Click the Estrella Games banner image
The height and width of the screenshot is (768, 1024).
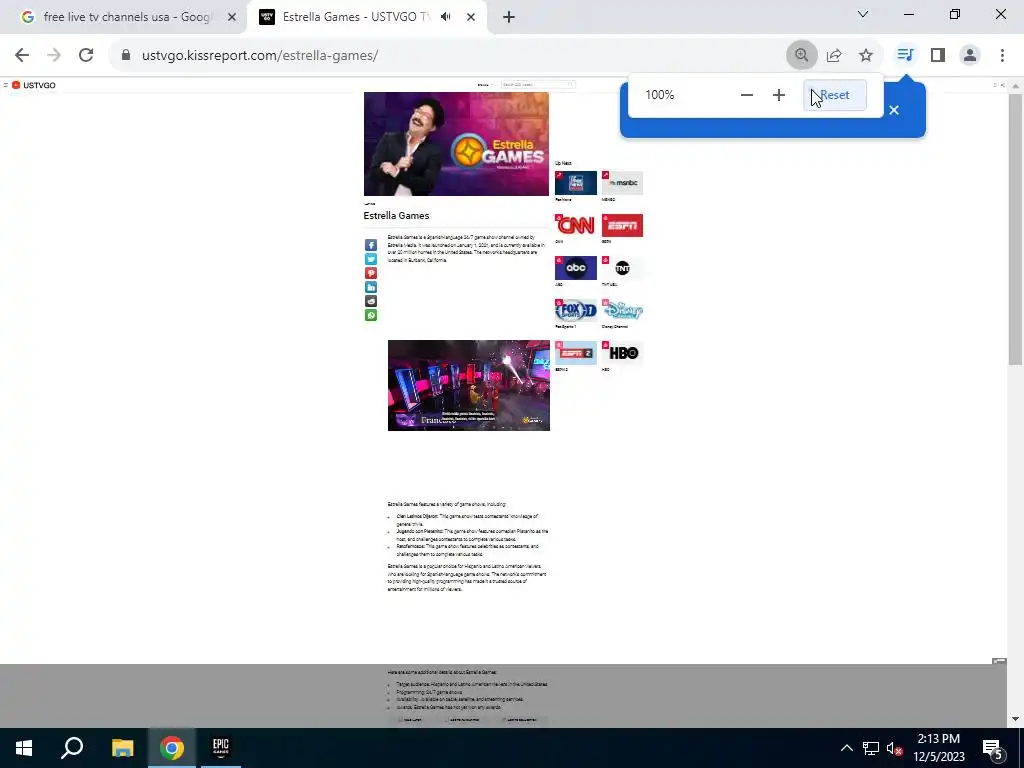[x=456, y=144]
